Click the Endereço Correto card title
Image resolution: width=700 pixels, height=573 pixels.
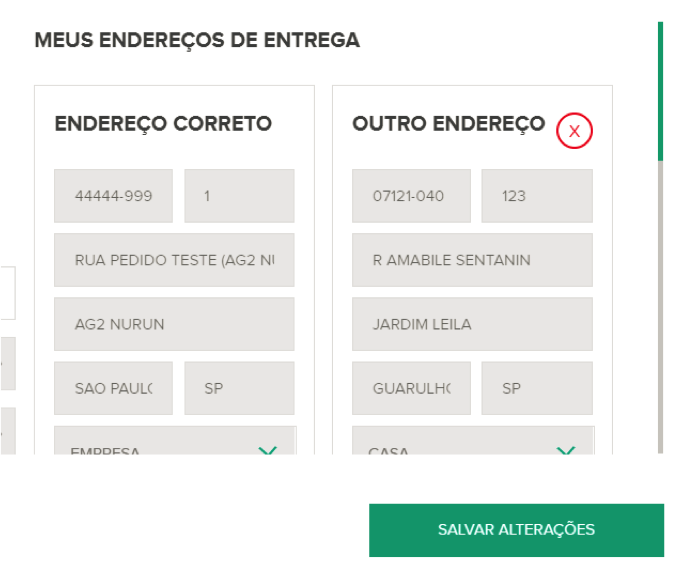click(x=163, y=124)
